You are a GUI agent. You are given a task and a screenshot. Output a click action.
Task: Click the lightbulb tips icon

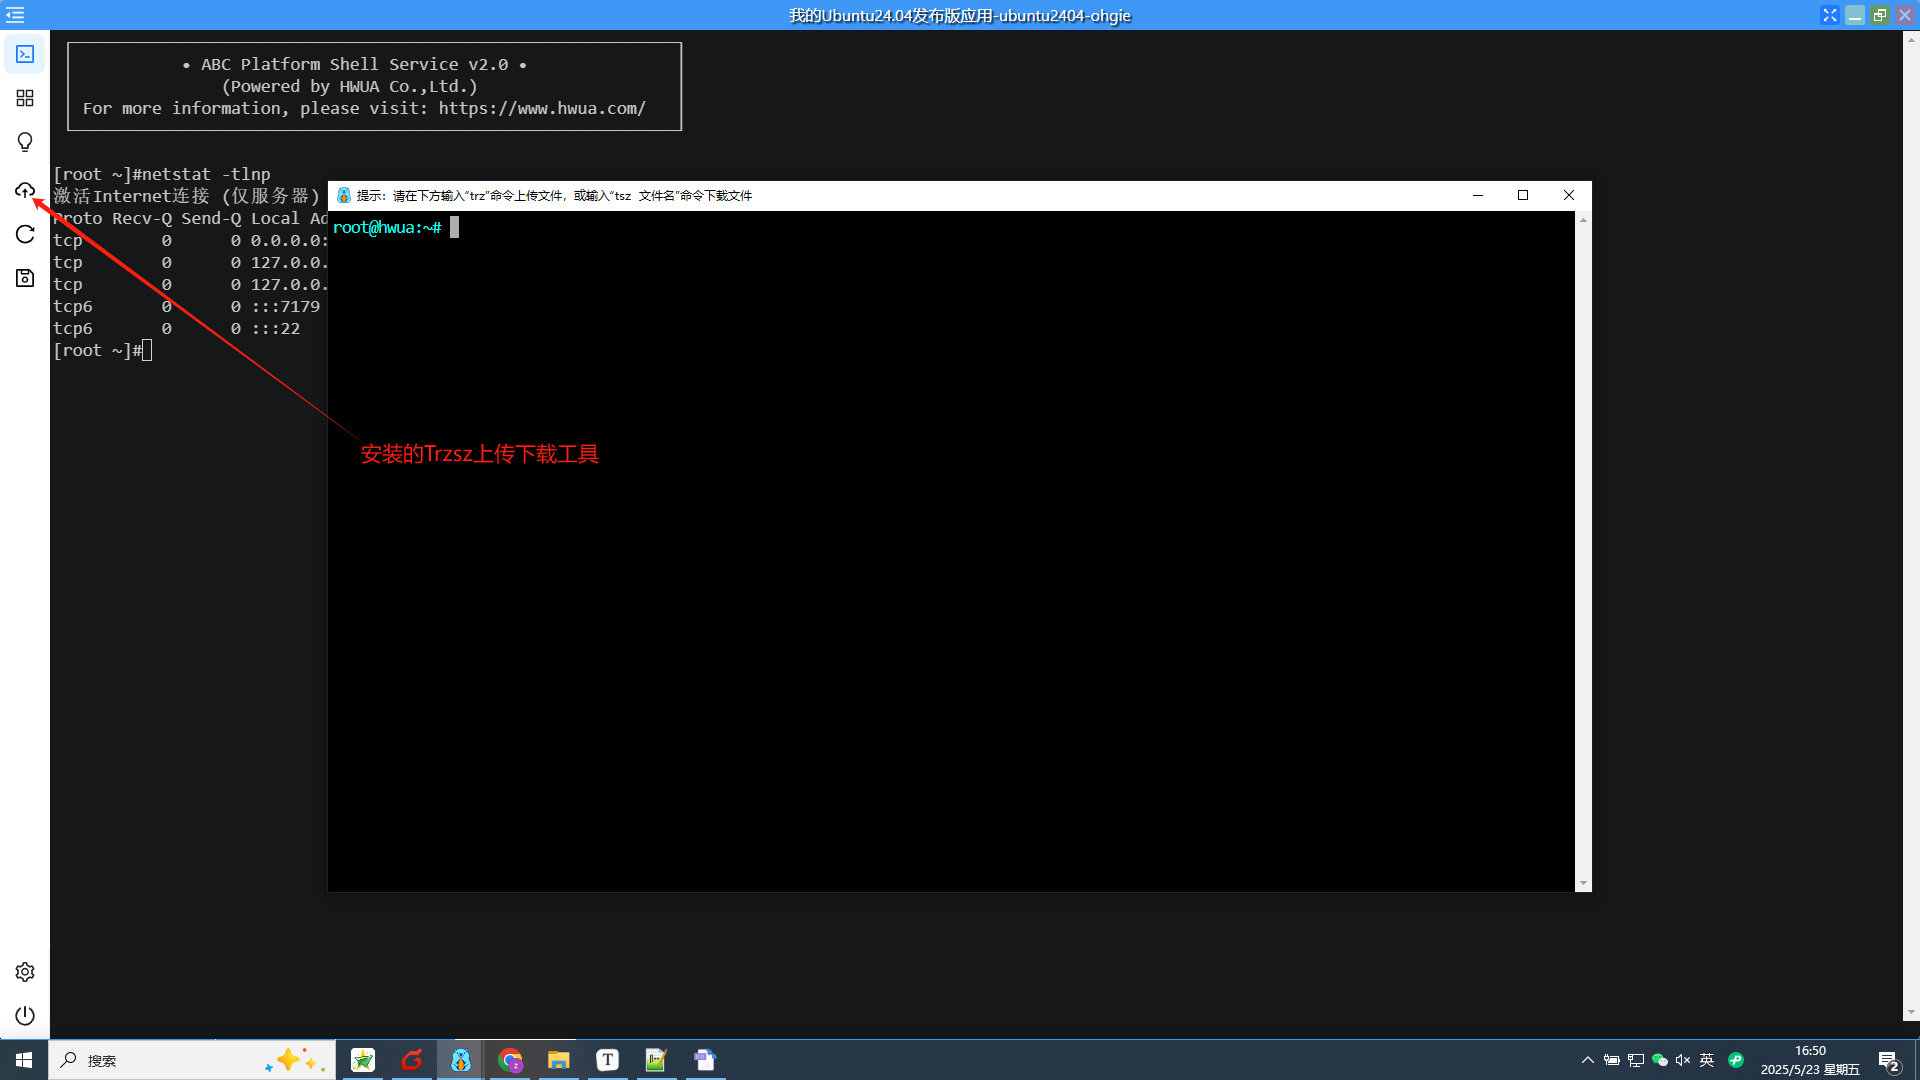[x=24, y=142]
